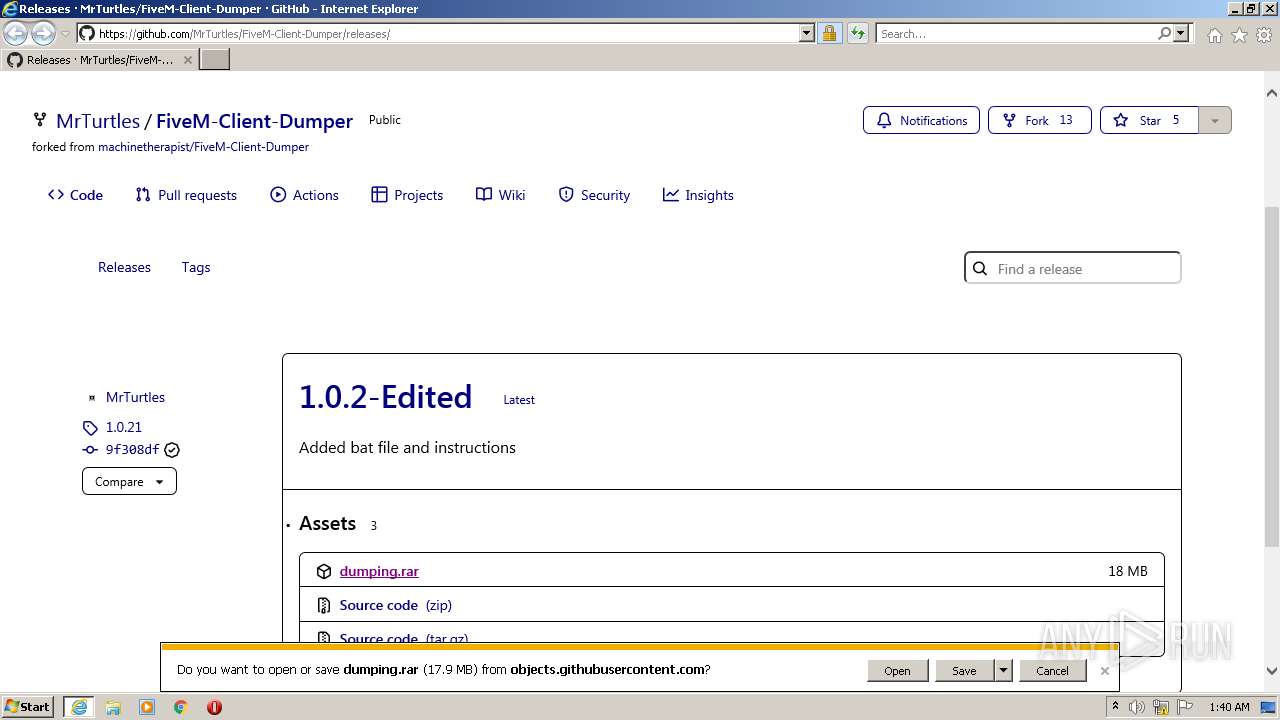
Task: Fork the repository with Fork button
Action: pyautogui.click(x=1039, y=120)
